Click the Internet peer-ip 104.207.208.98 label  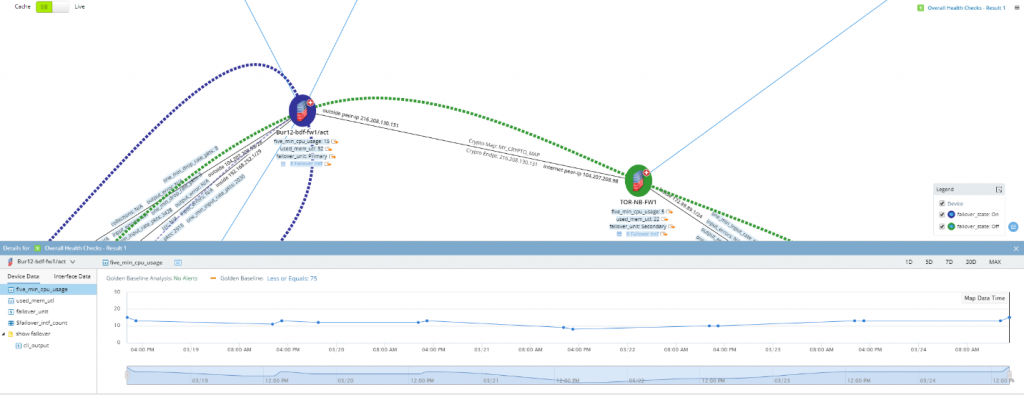[580, 173]
